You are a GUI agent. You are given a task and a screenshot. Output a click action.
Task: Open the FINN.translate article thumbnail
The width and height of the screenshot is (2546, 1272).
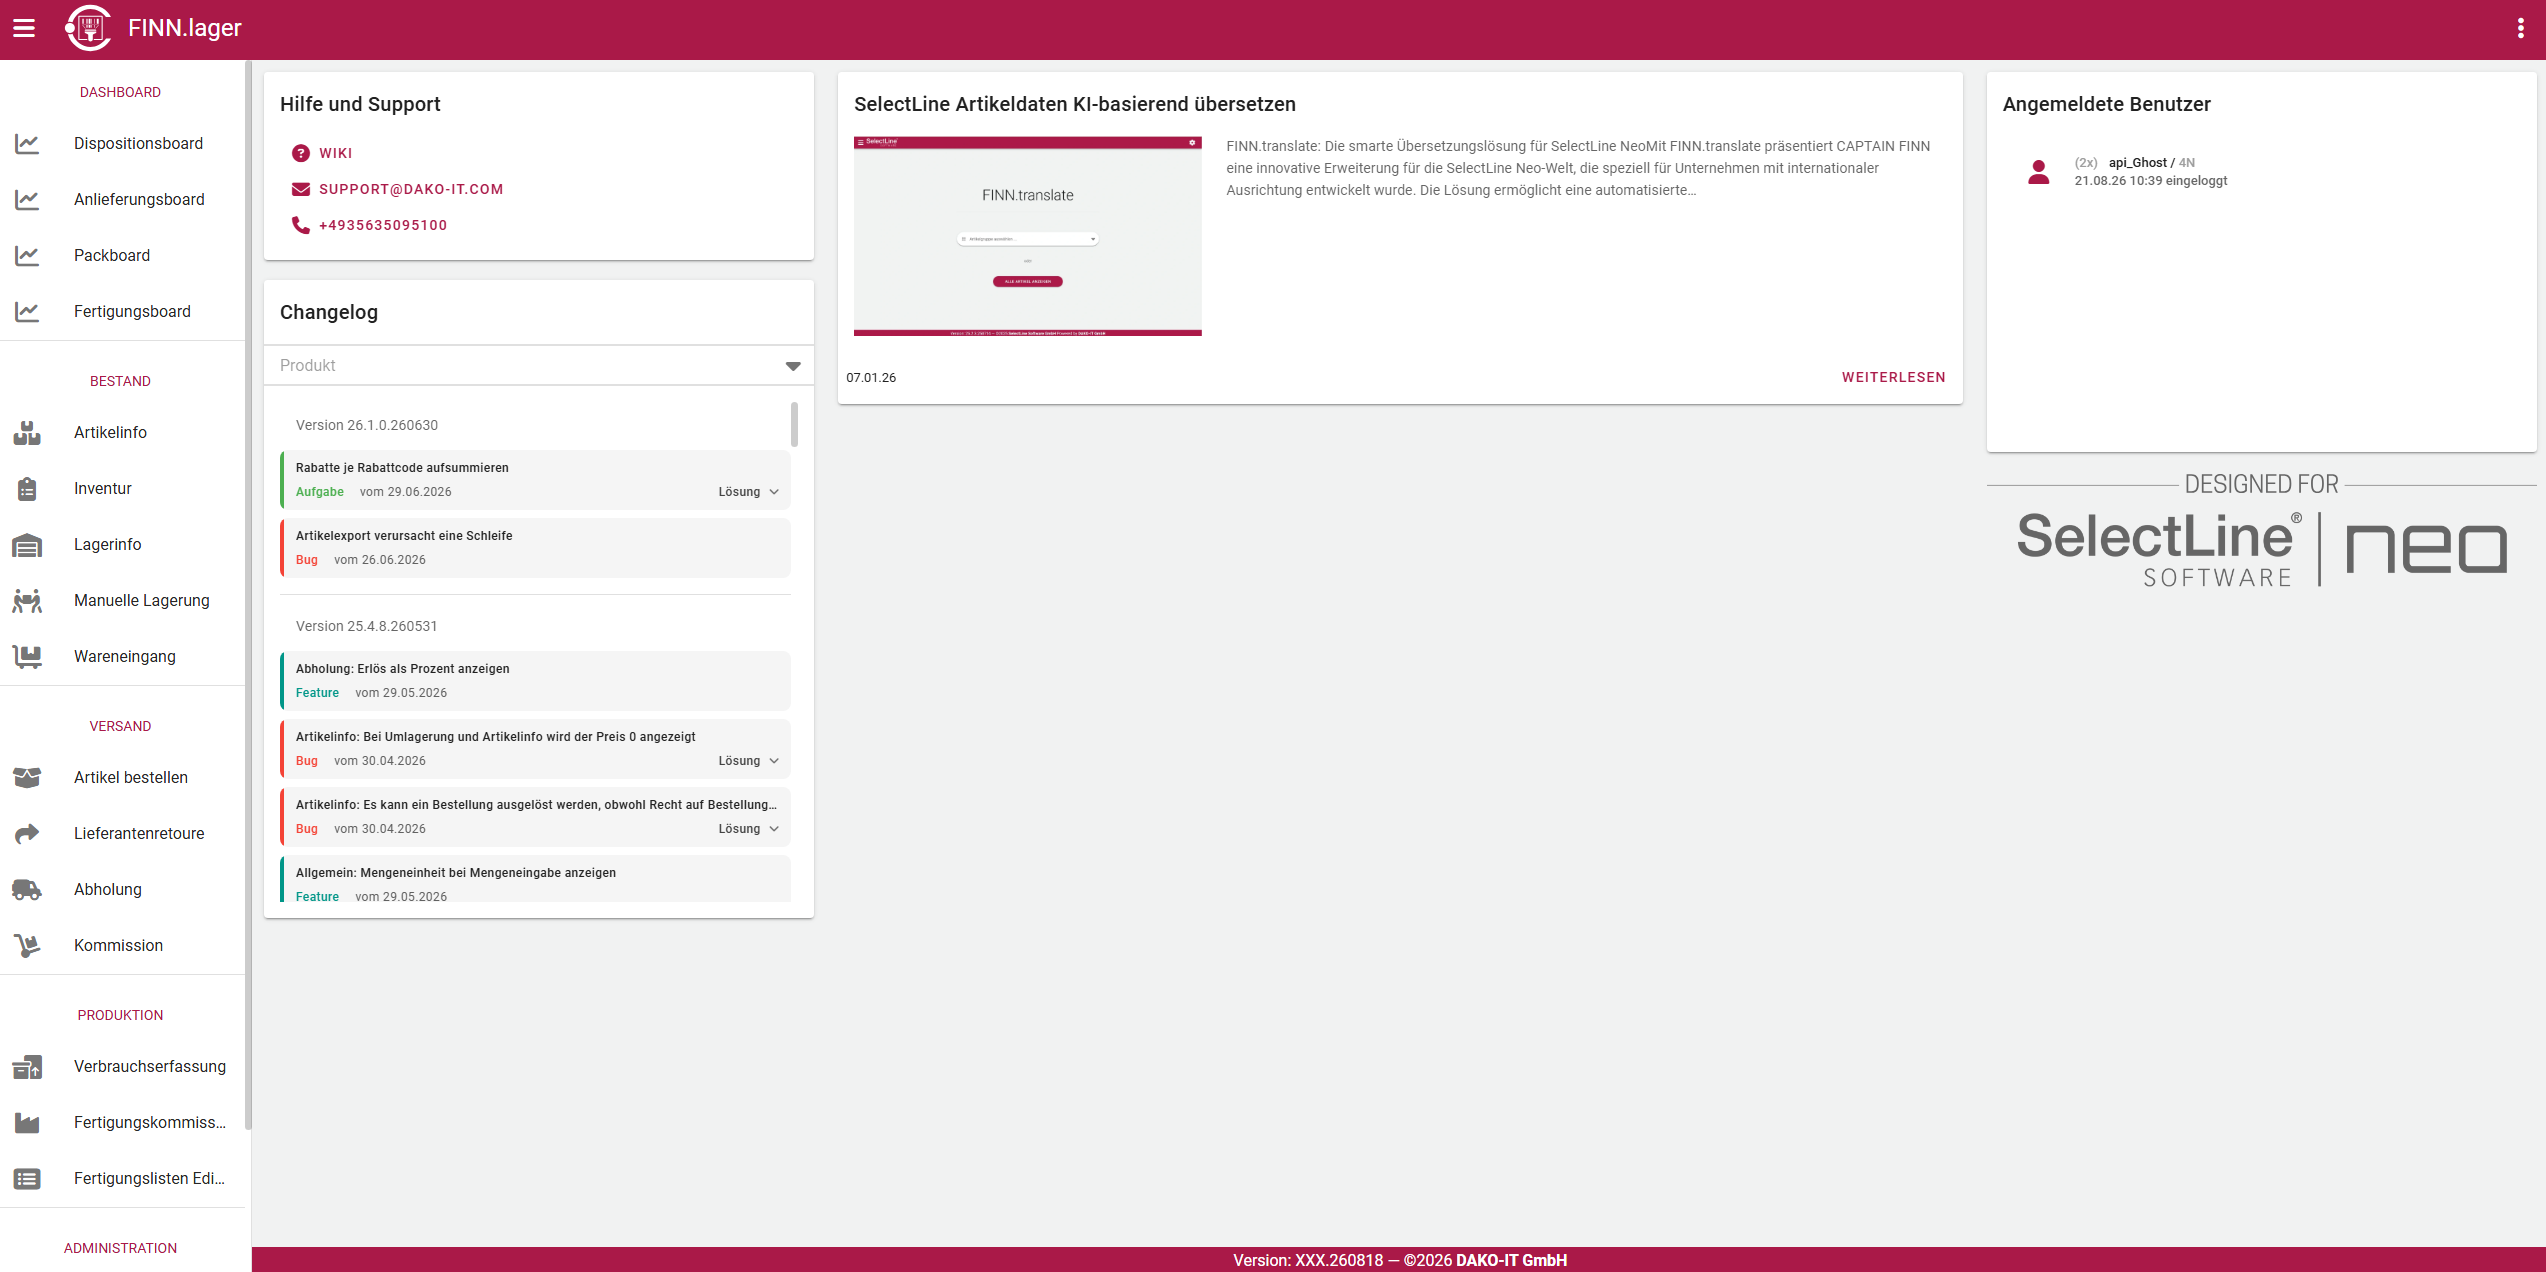pos(1028,236)
